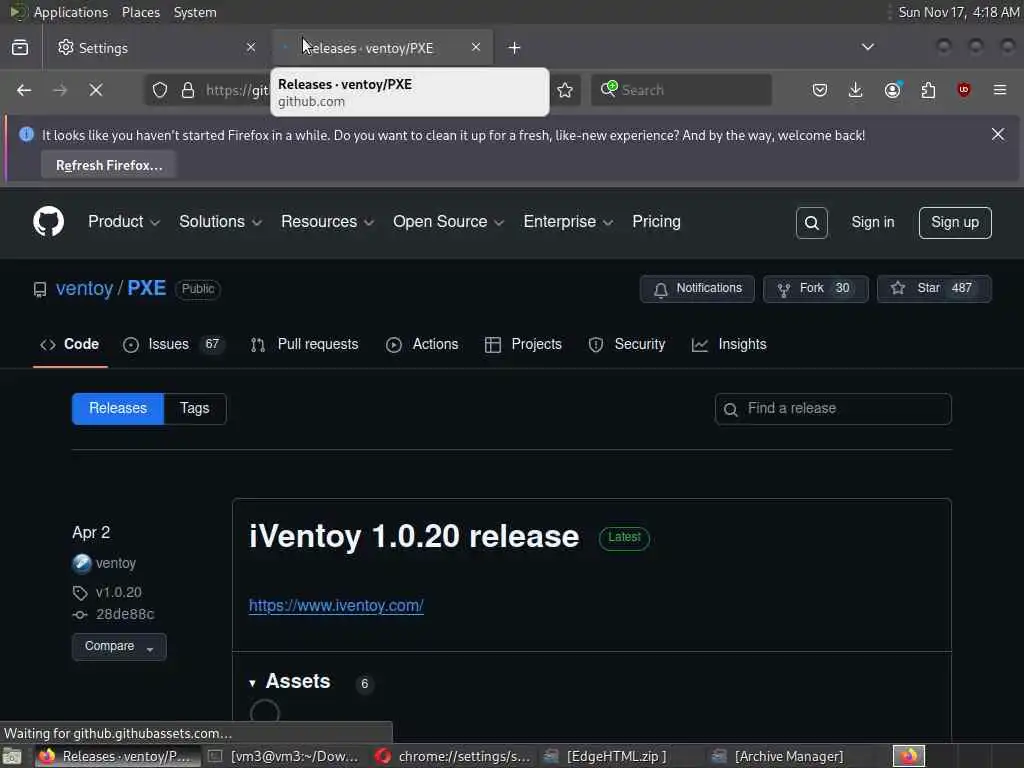The height and width of the screenshot is (768, 1024).
Task: Go back to previous page
Action: [24, 90]
